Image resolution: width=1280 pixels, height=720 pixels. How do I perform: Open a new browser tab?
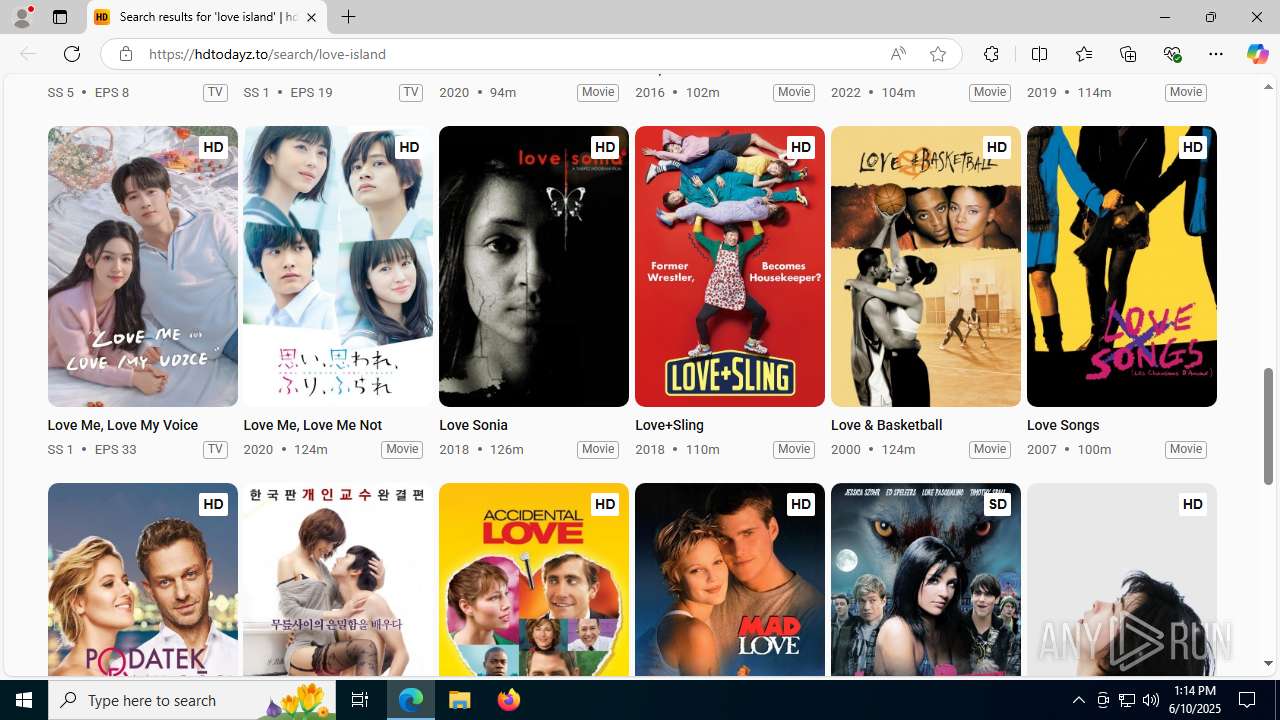348,17
